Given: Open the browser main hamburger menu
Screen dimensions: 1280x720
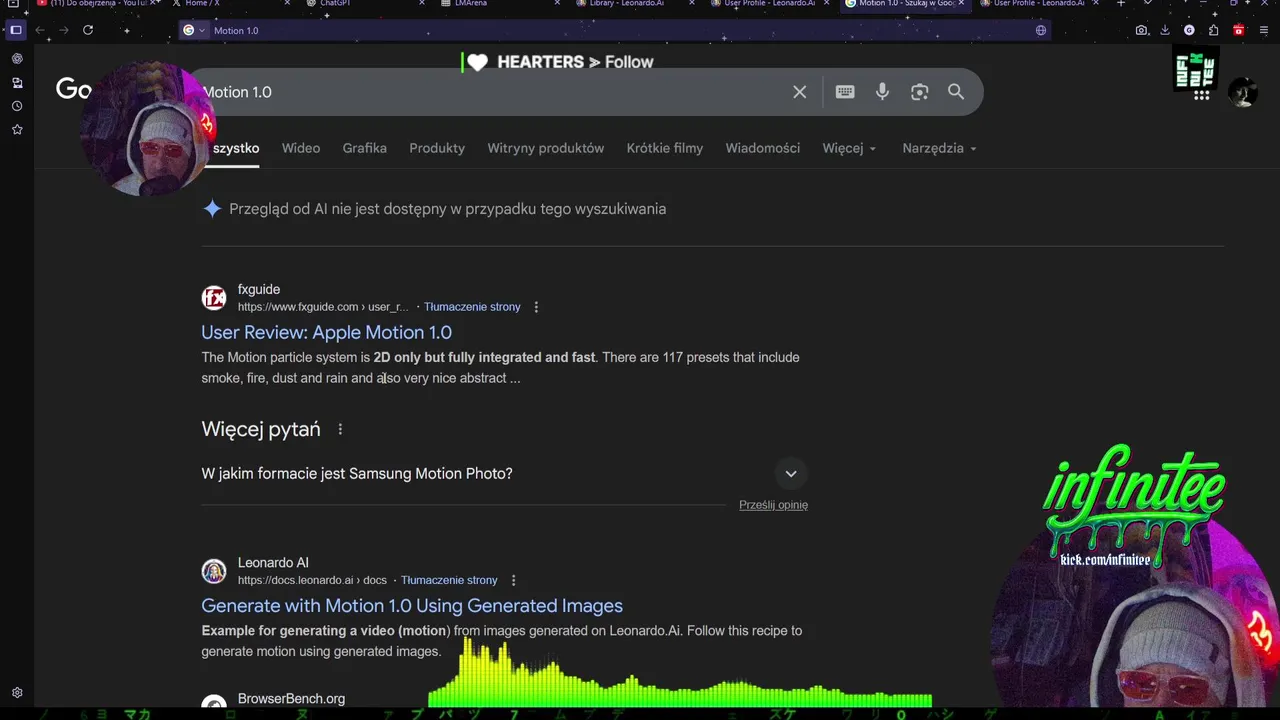Looking at the screenshot, I should pyautogui.click(x=1262, y=30).
